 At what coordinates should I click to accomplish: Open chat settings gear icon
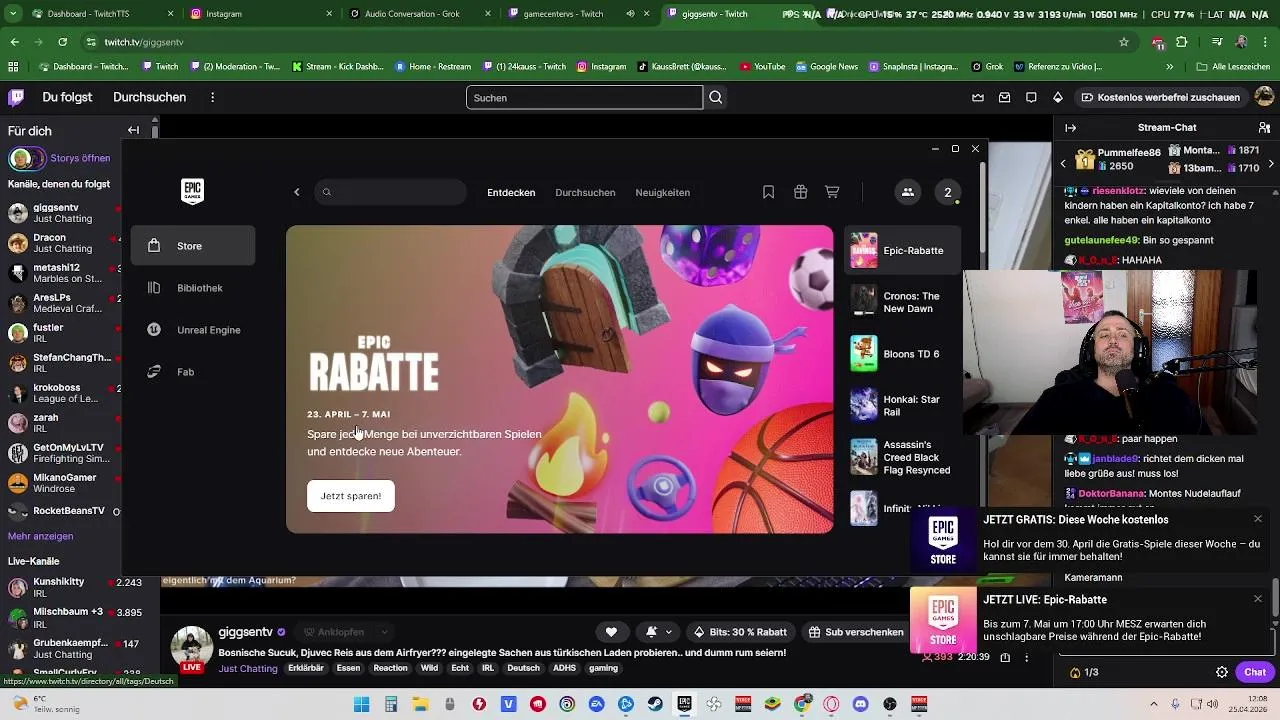coord(1221,672)
